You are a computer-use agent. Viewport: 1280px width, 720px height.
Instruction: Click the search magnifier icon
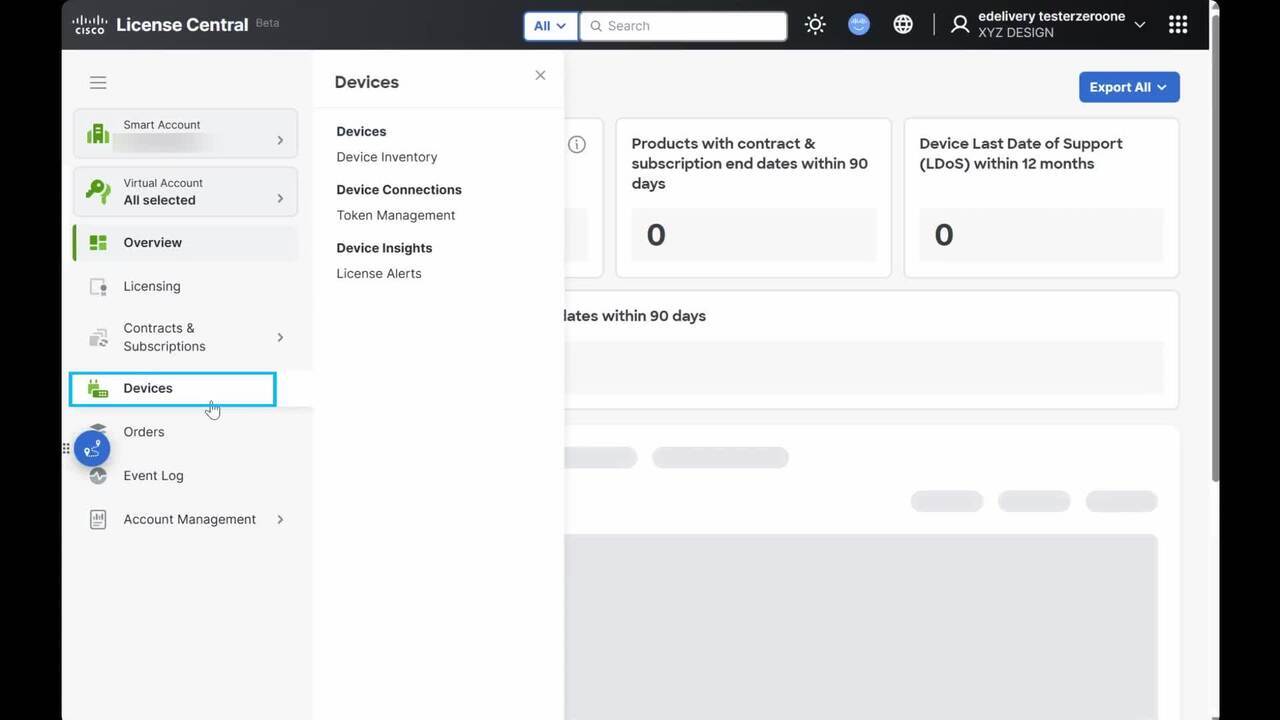pos(596,26)
